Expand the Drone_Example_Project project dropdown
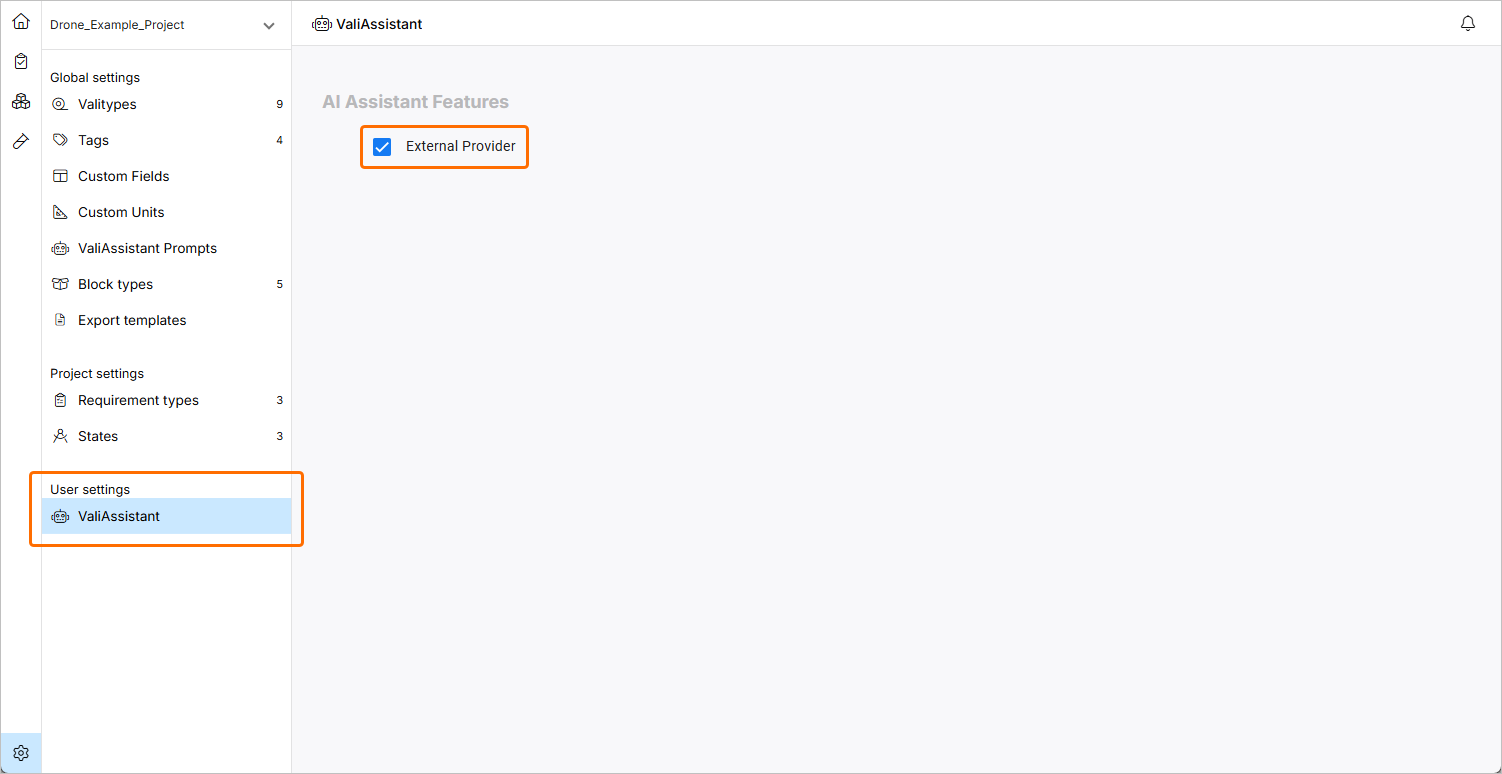This screenshot has height=774, width=1502. pos(163,25)
